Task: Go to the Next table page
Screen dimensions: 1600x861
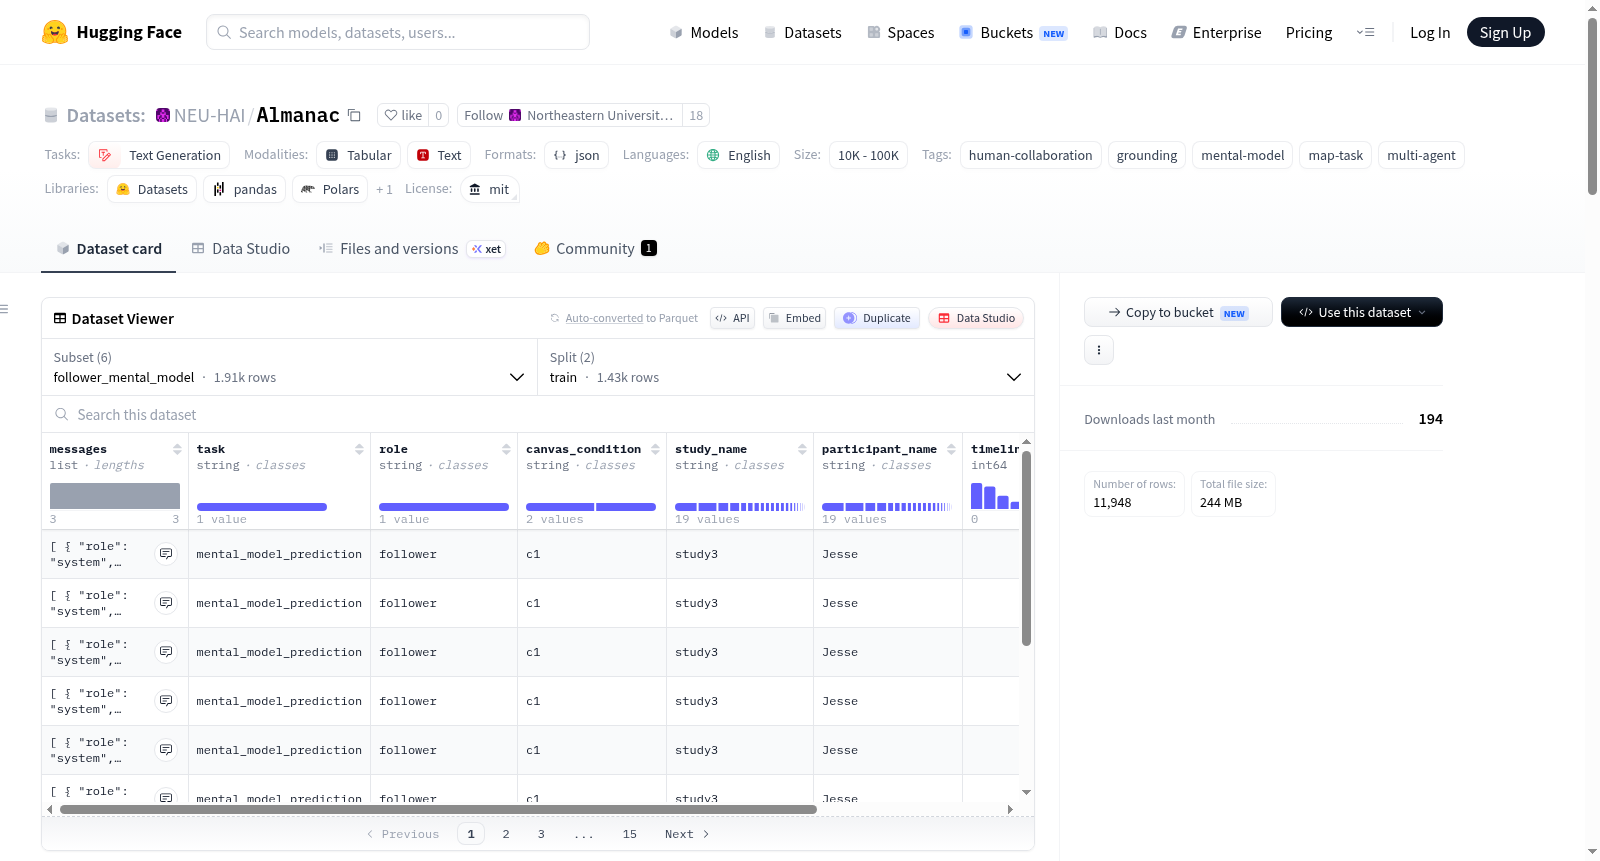Action: coord(687,834)
